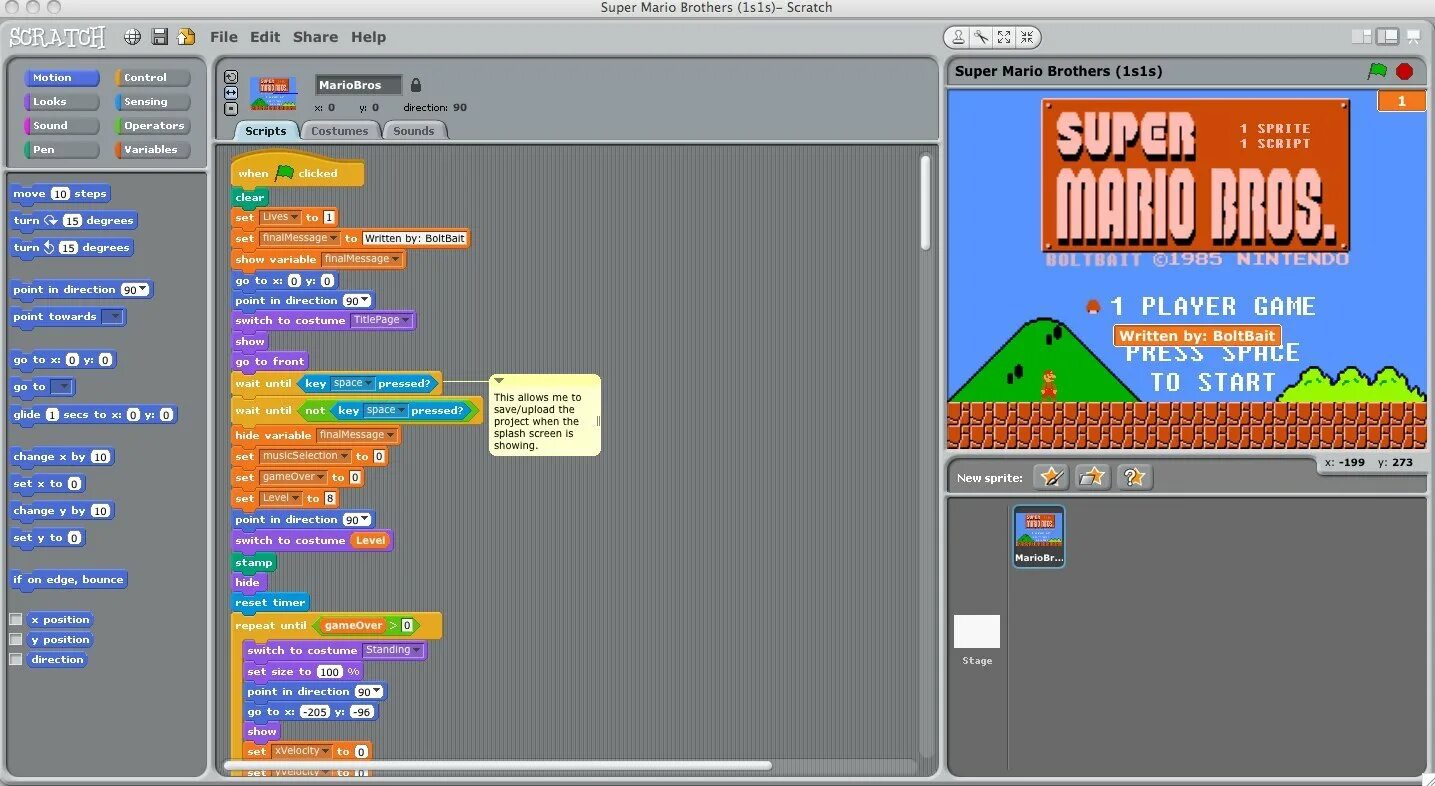
Task: Open the palette go to target dropdown
Action: (62, 387)
